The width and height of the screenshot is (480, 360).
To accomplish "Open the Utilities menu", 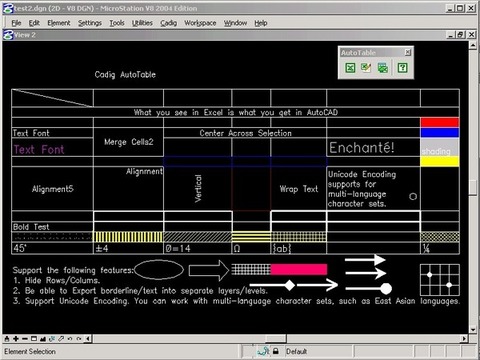I will point(142,23).
